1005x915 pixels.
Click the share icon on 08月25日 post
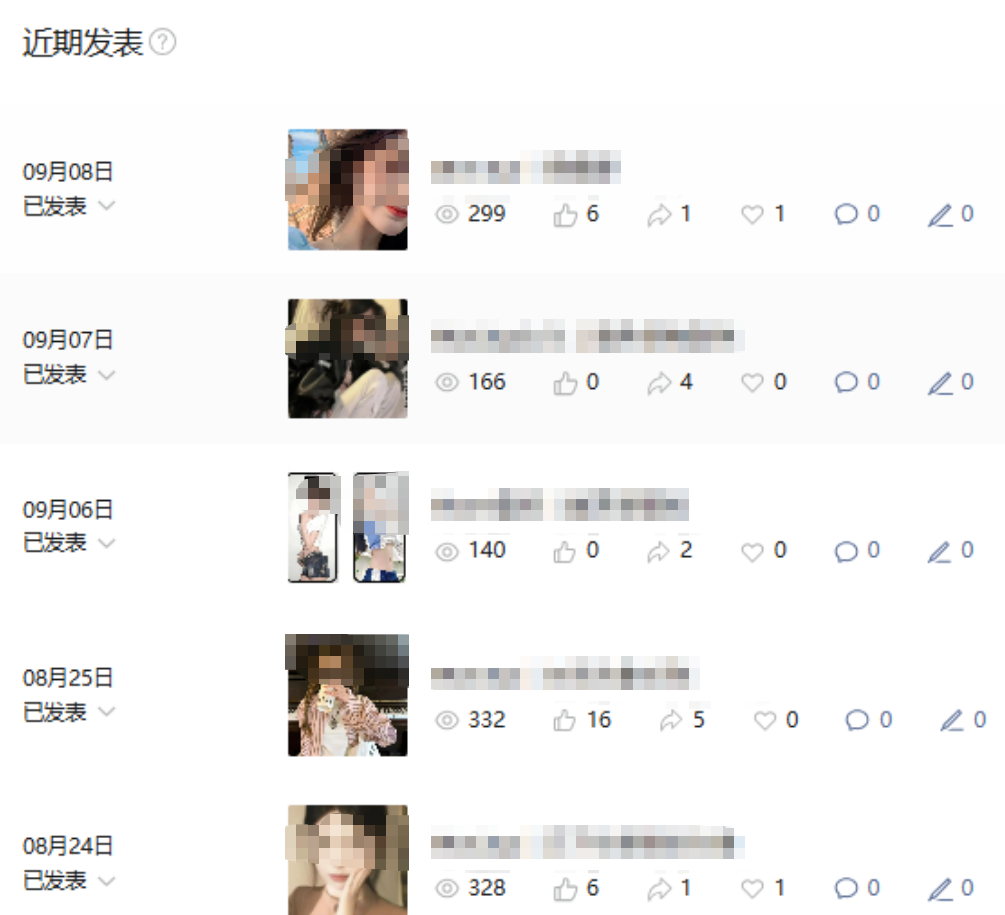click(x=671, y=720)
